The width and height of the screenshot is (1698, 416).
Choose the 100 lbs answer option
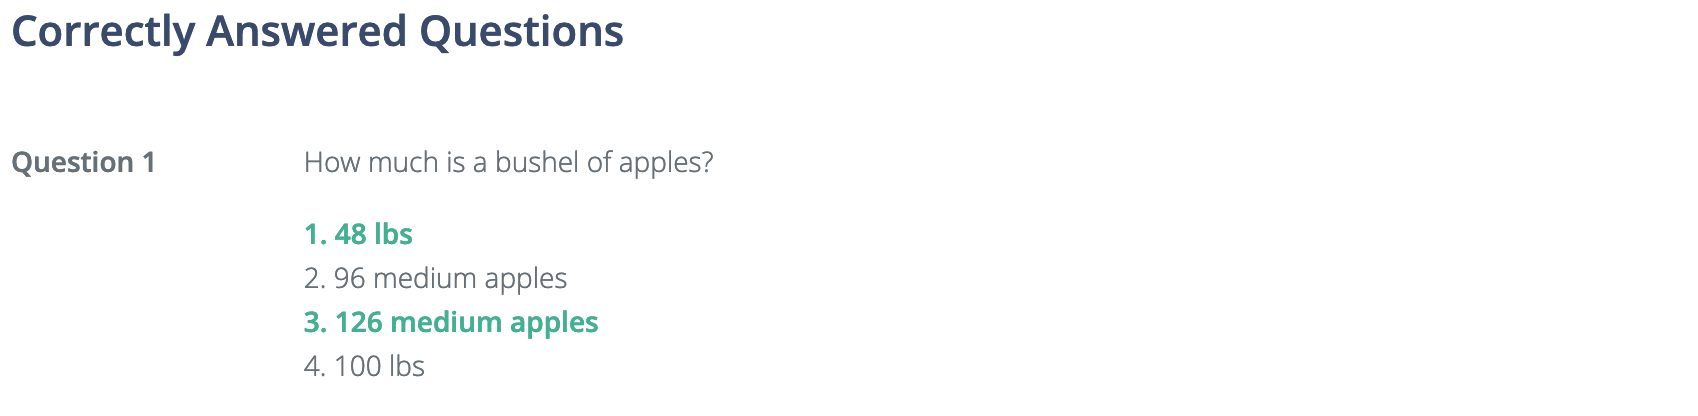pyautogui.click(x=364, y=366)
